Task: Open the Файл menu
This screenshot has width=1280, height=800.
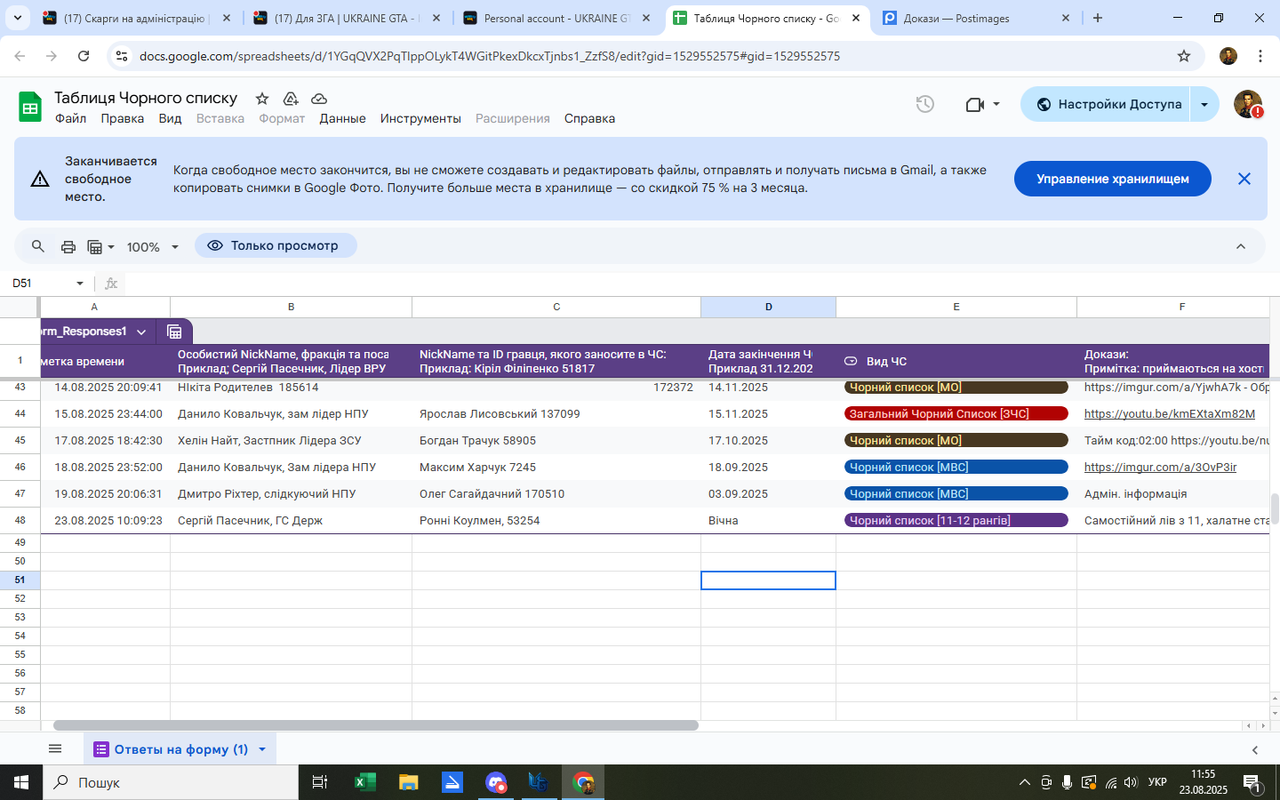Action: [71, 118]
